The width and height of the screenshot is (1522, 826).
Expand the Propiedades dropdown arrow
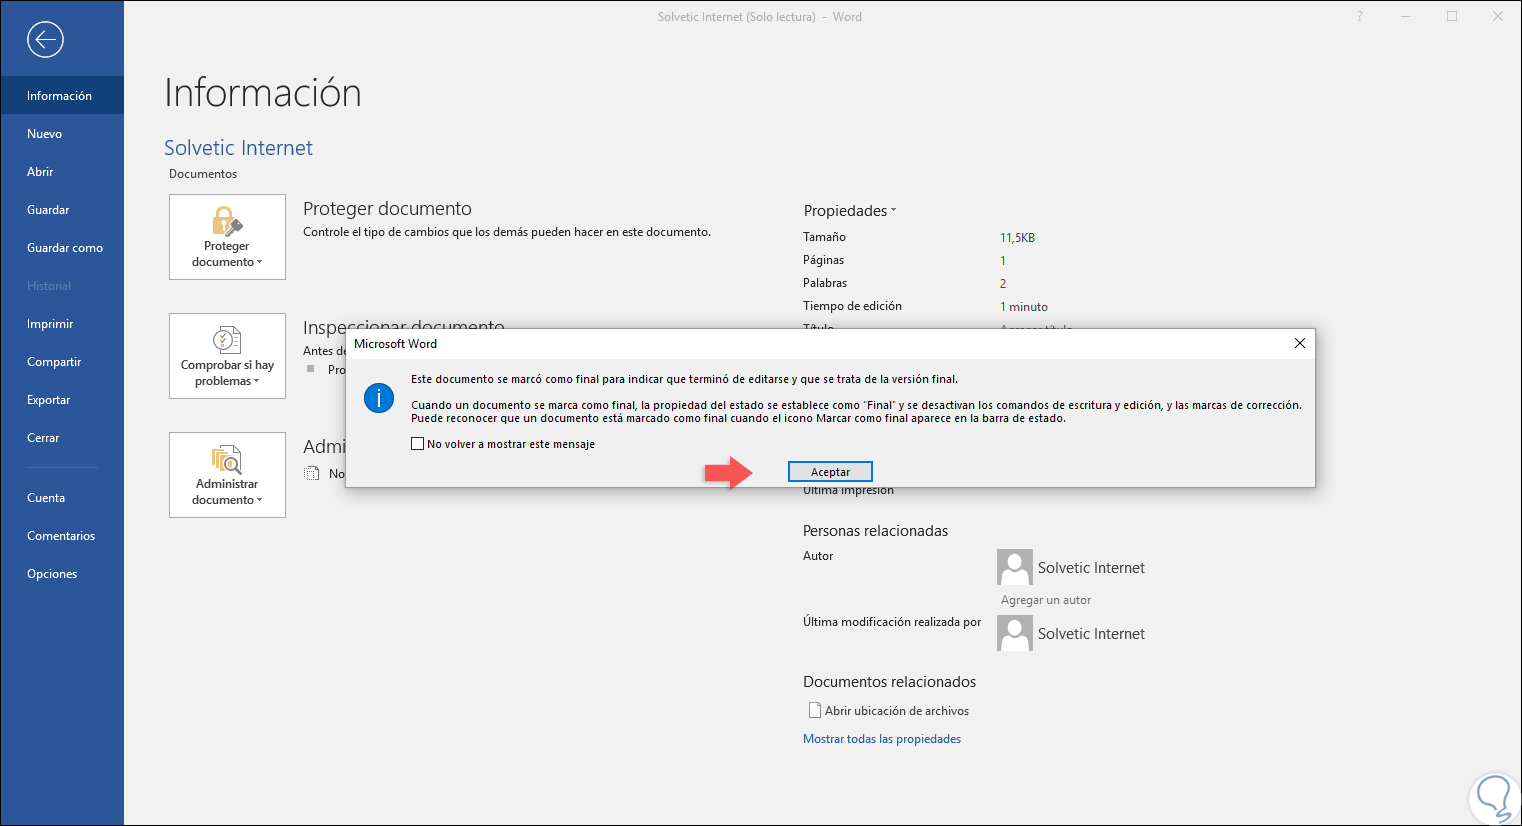[893, 211]
